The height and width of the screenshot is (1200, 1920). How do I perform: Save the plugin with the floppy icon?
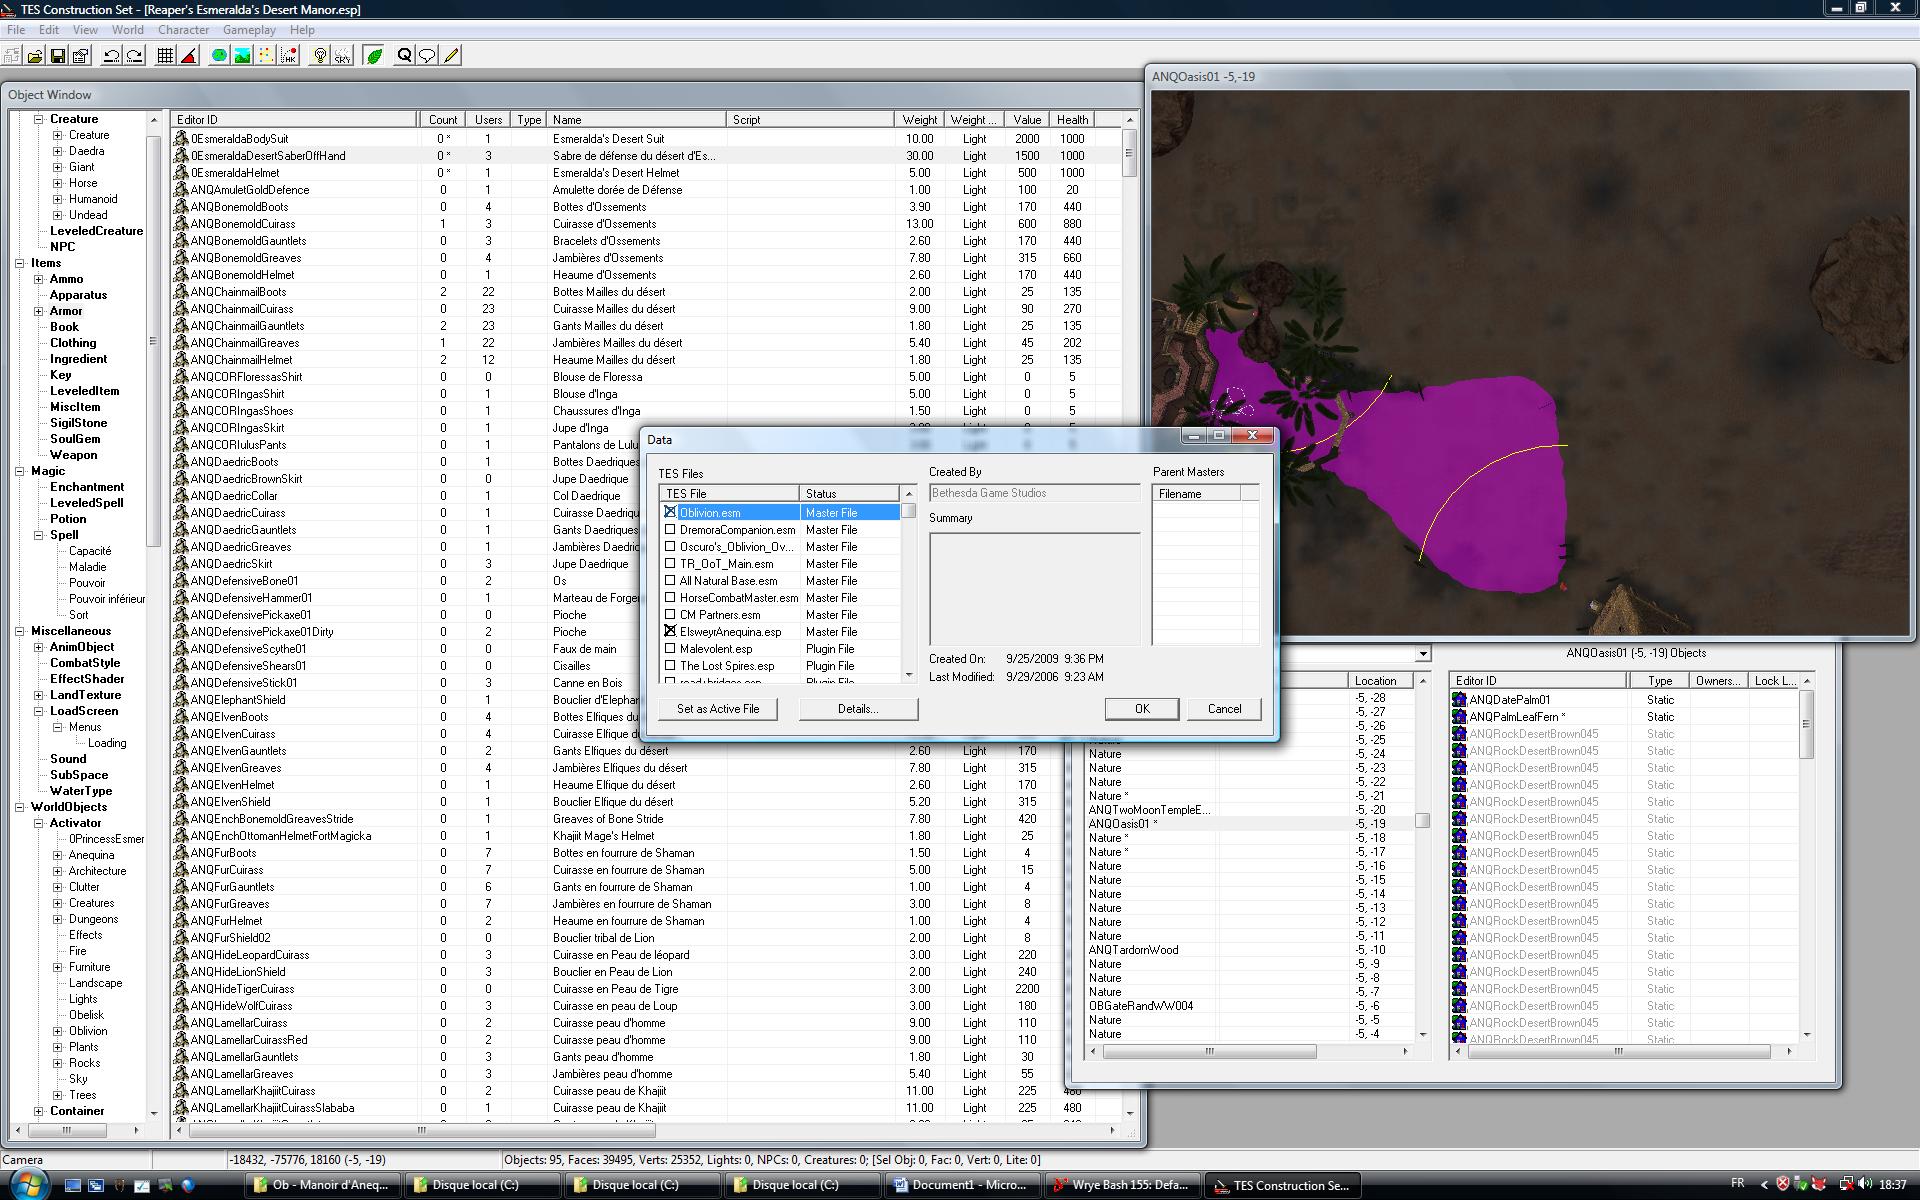coord(58,56)
